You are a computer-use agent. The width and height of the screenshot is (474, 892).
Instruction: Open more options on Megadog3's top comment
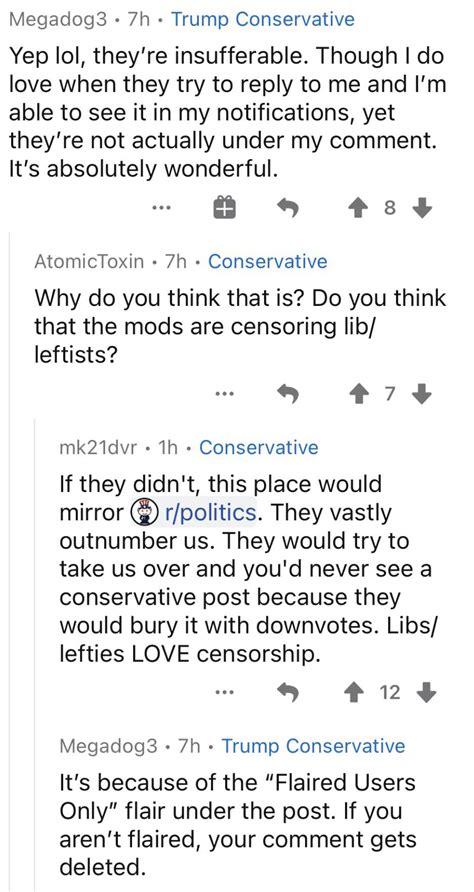161,209
